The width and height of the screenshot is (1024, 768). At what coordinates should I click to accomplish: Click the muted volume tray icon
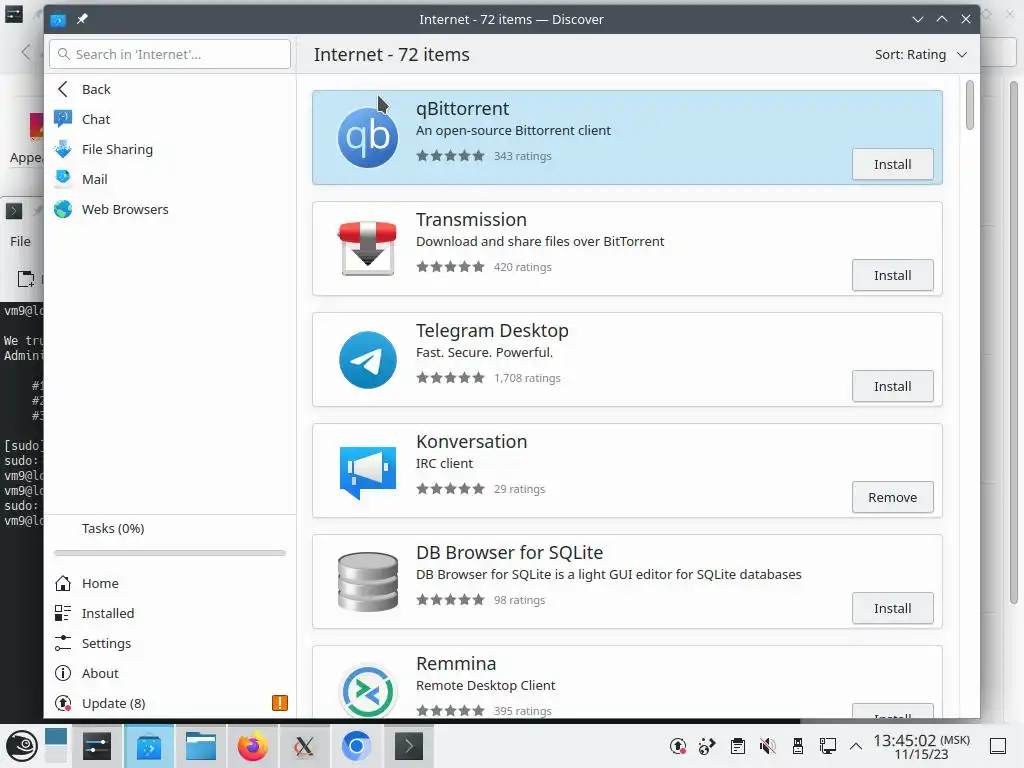tap(768, 746)
